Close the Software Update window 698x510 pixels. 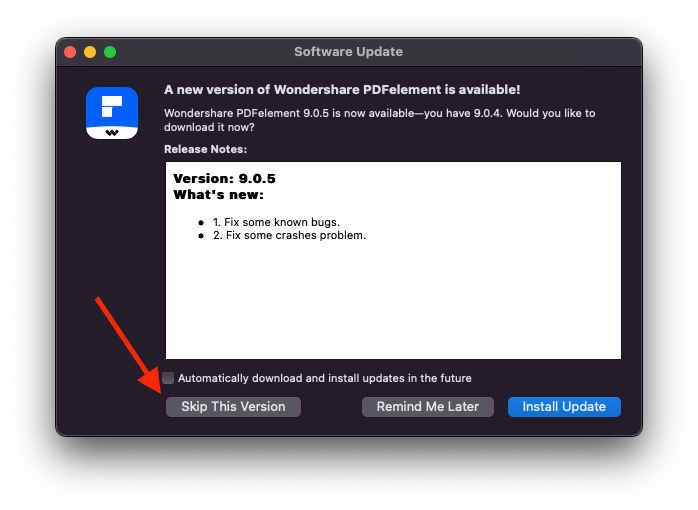70,52
